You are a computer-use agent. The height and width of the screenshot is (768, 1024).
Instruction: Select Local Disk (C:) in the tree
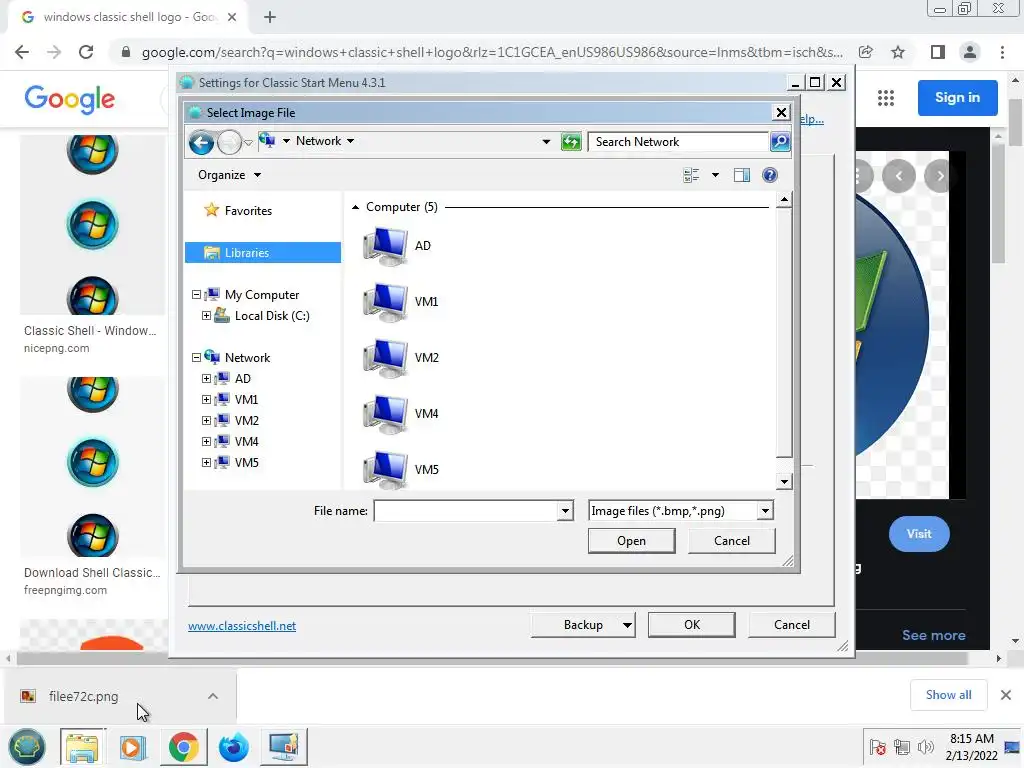point(272,315)
